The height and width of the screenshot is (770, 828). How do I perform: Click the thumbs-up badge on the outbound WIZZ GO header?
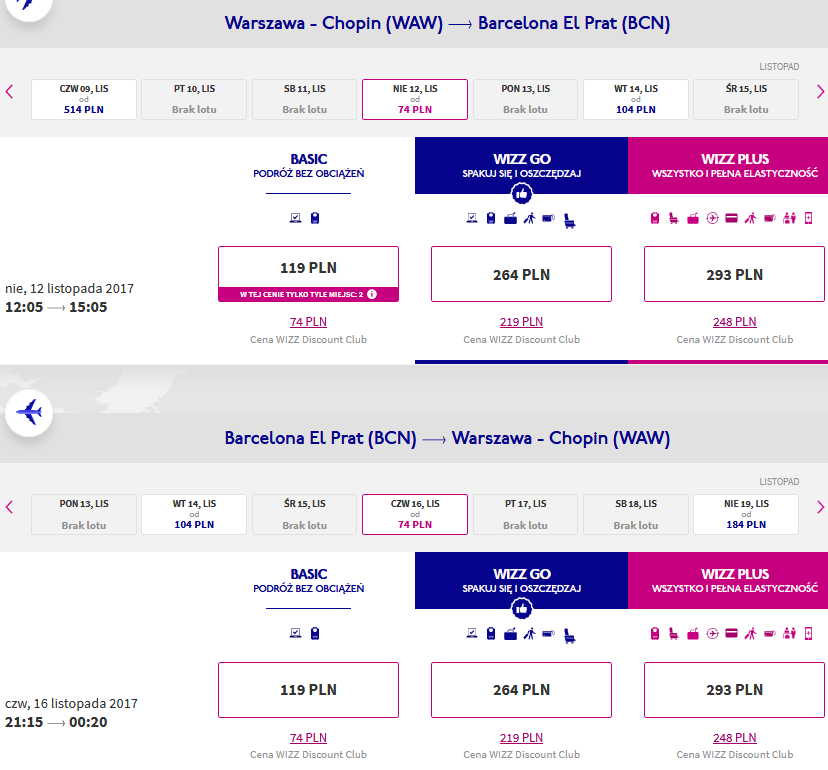tap(522, 194)
